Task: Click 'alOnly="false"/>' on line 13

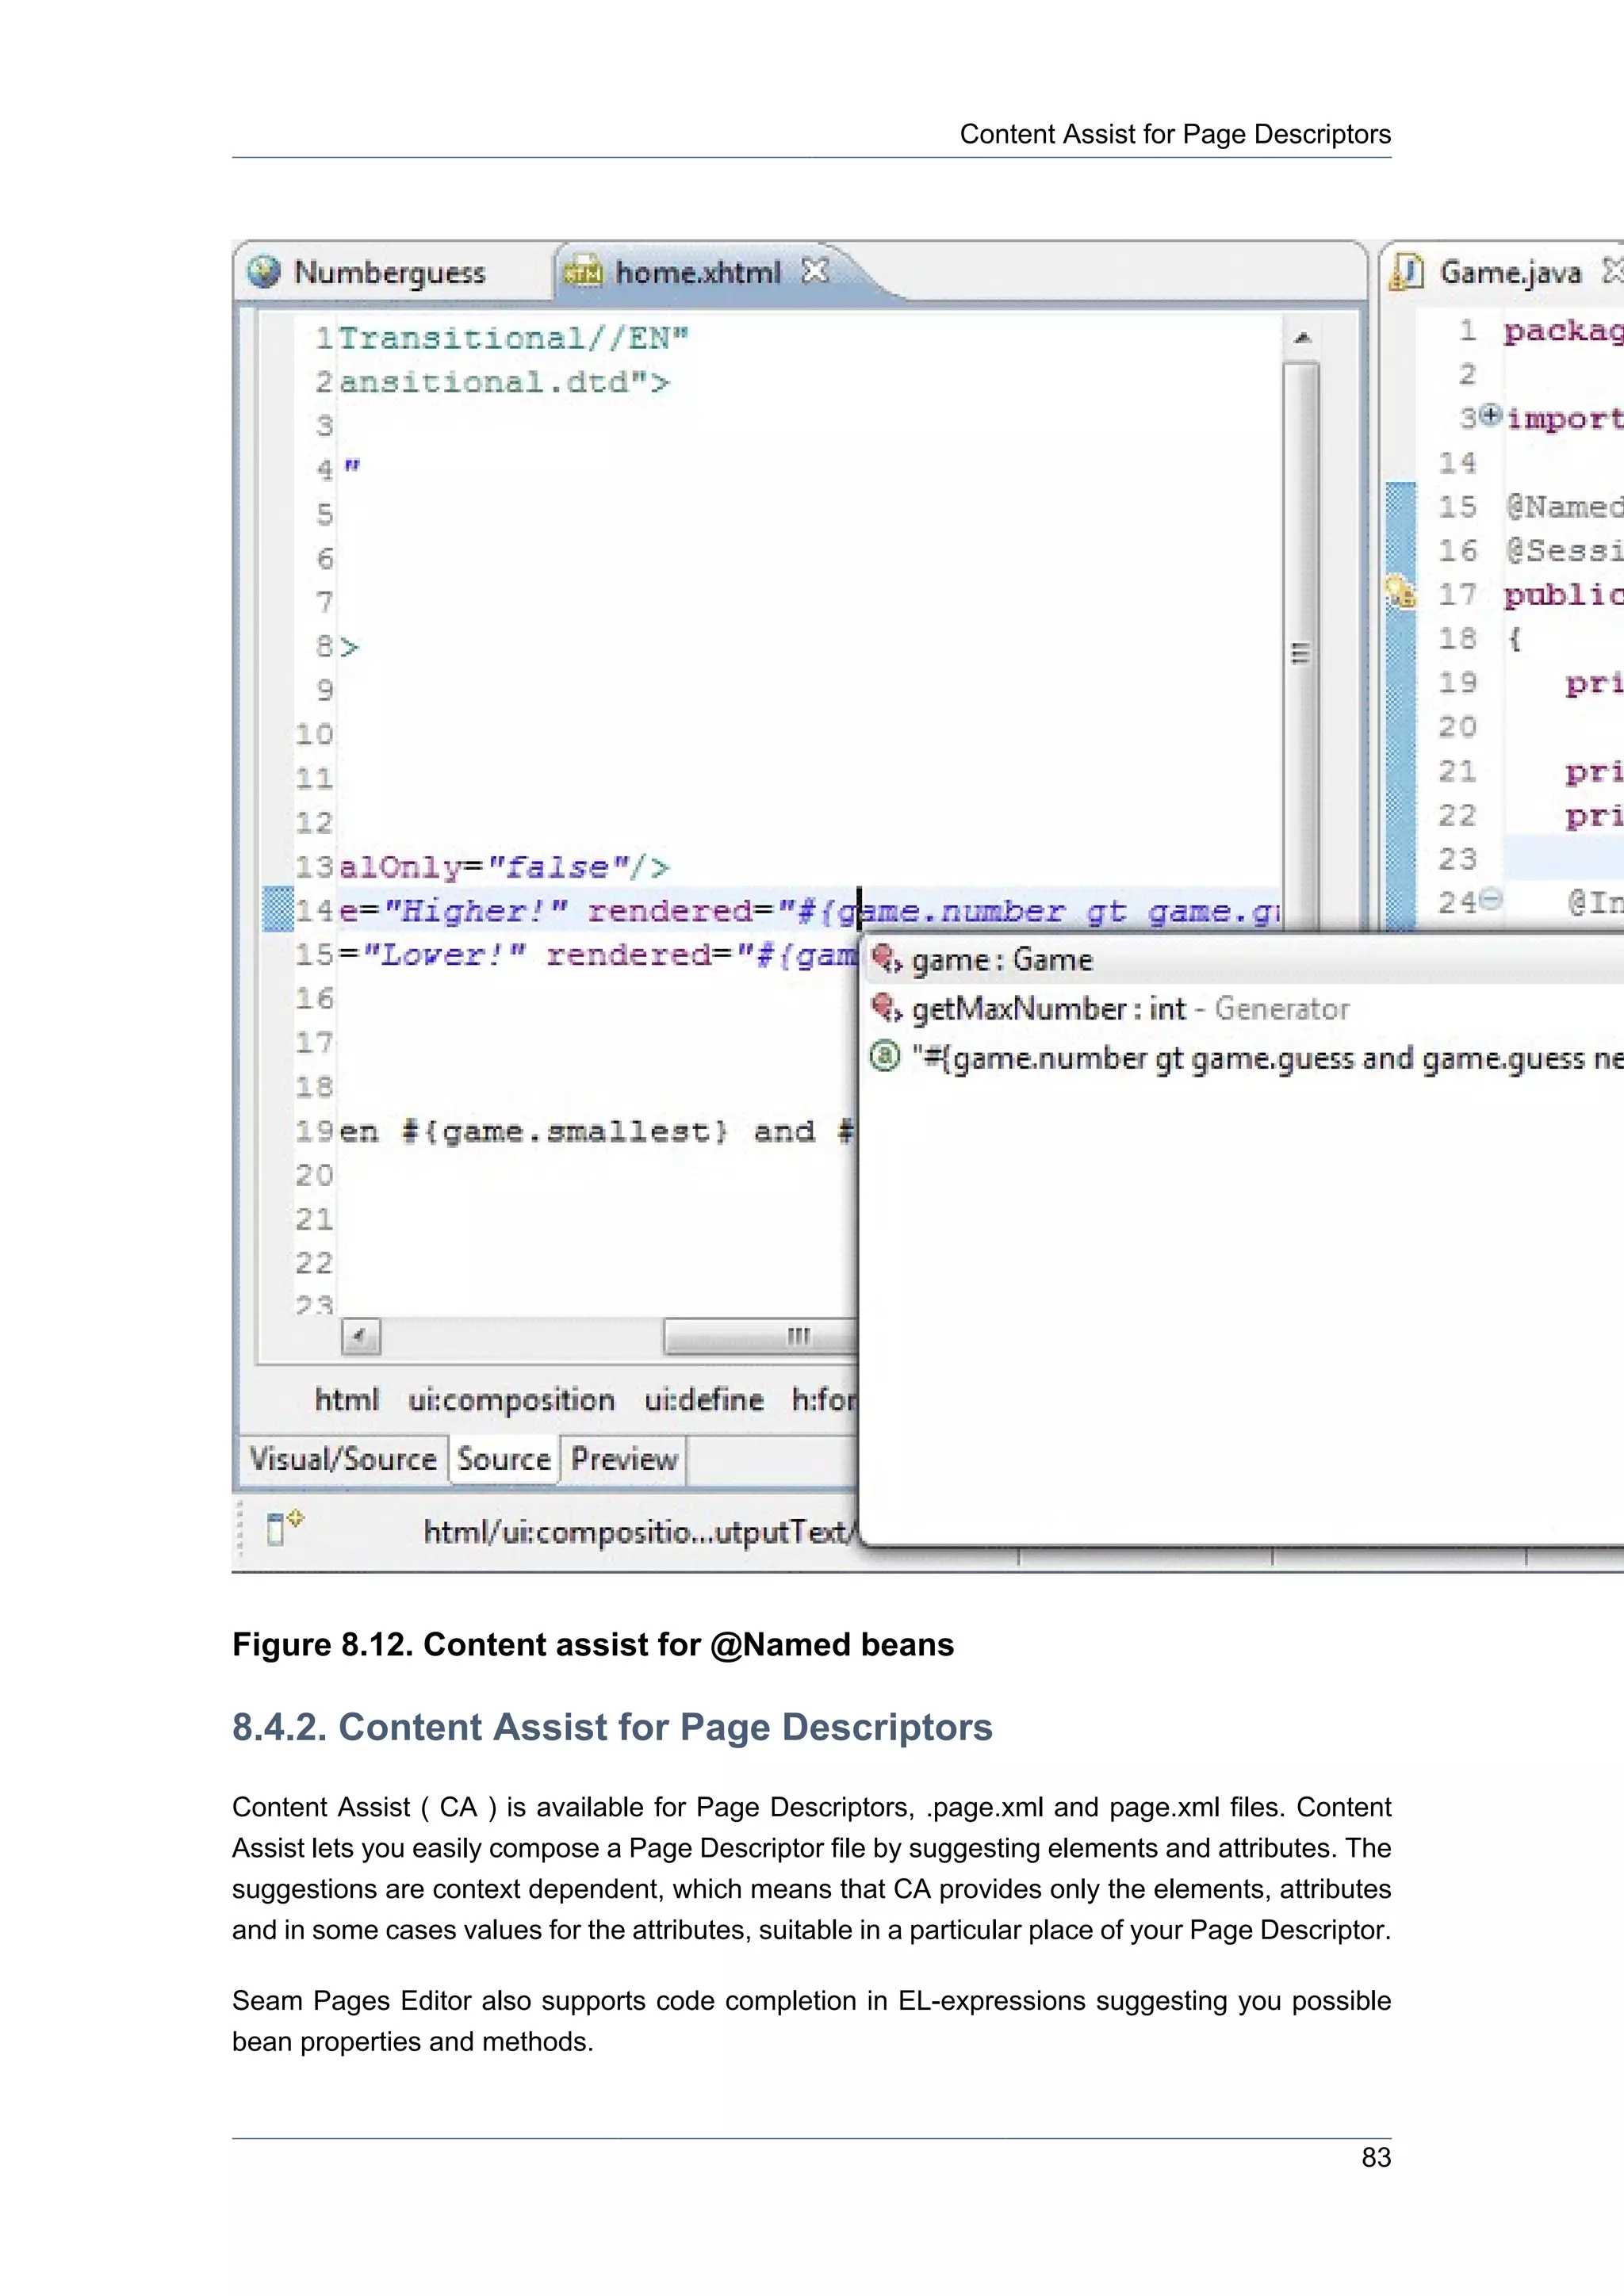Action: tap(505, 867)
